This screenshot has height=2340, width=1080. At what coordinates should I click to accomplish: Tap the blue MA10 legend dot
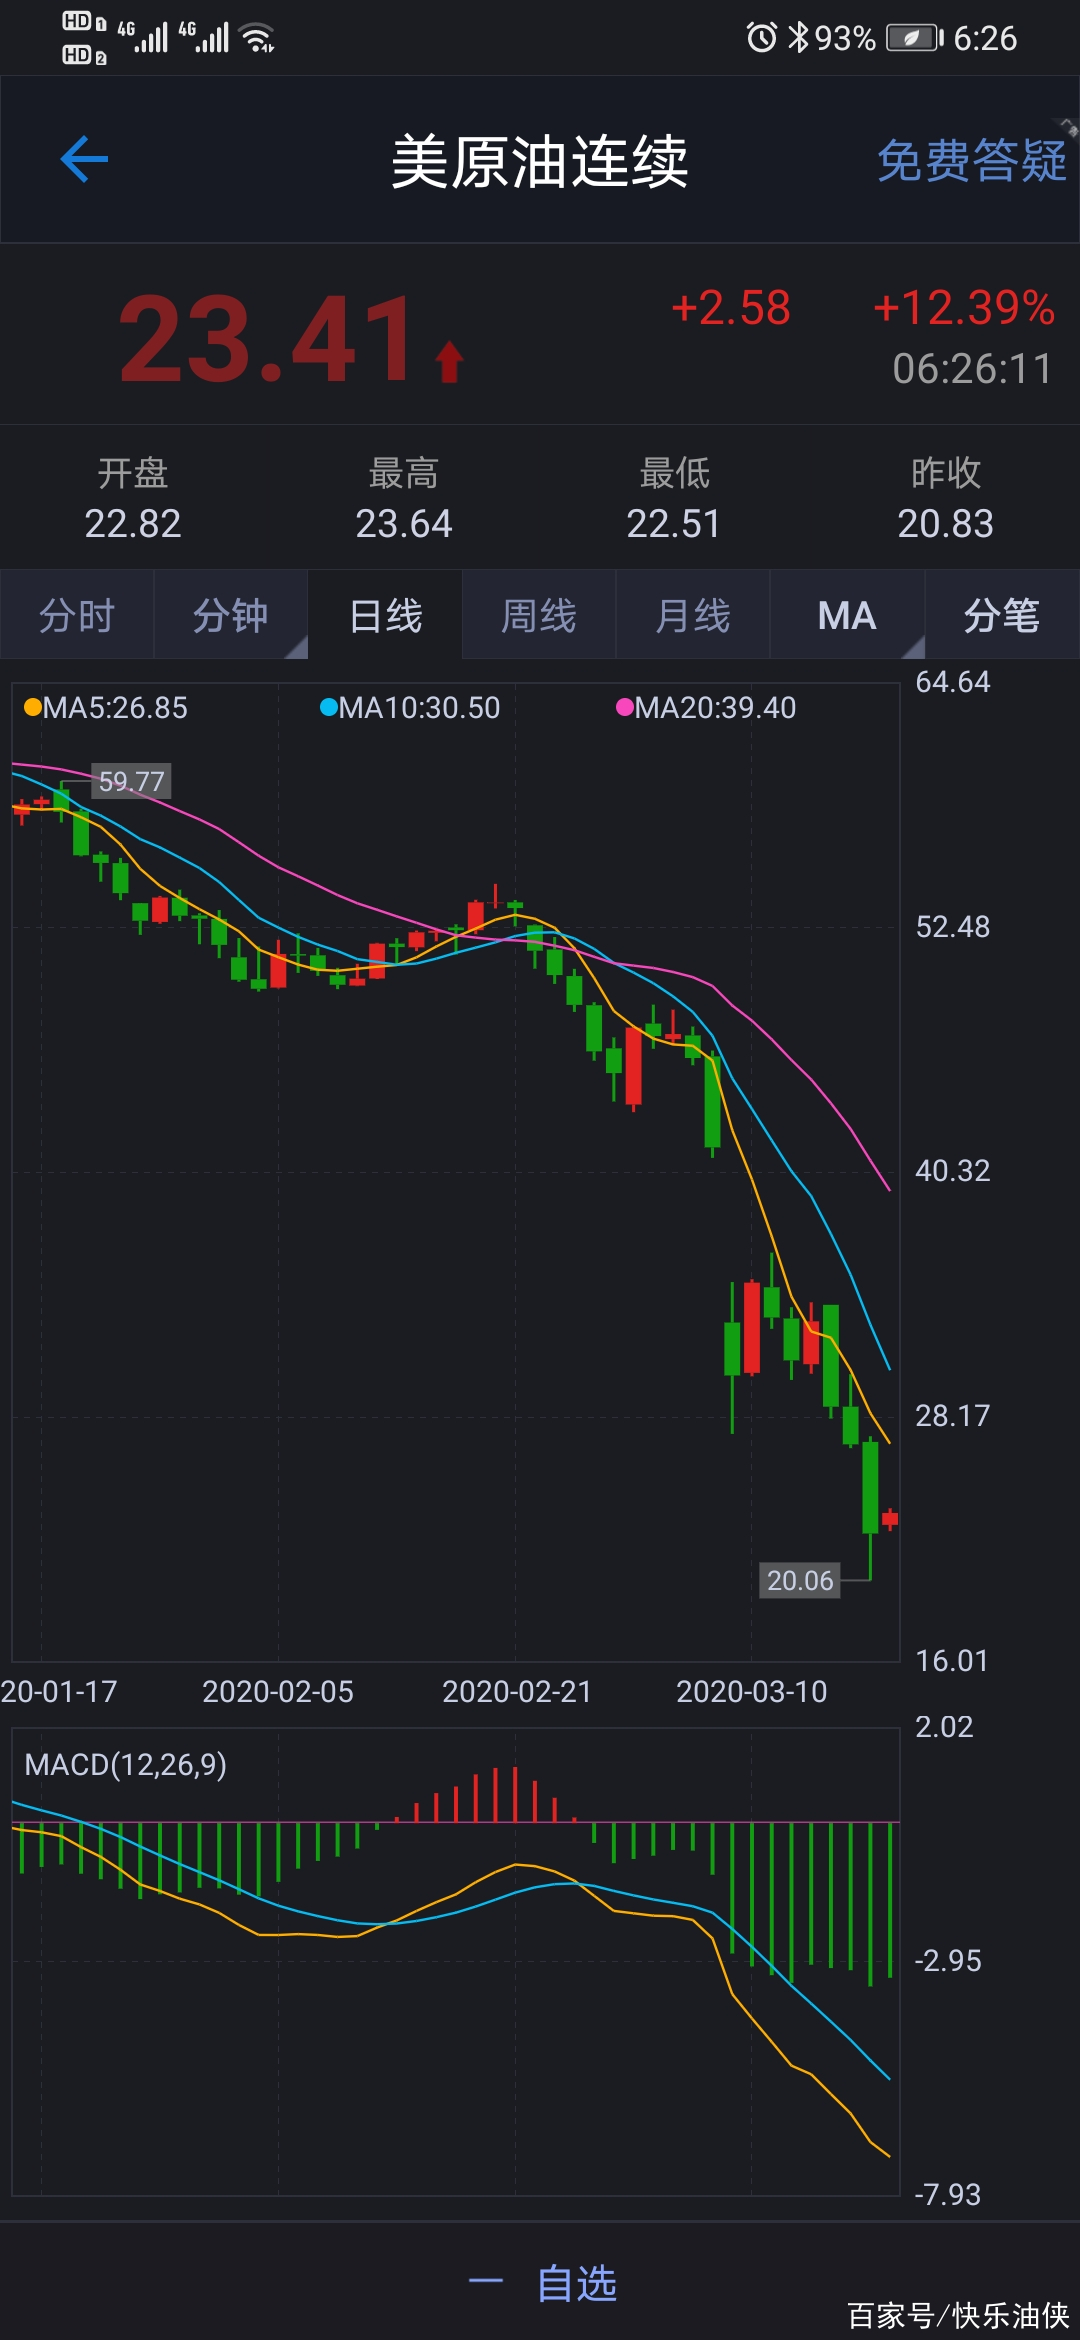[x=328, y=707]
